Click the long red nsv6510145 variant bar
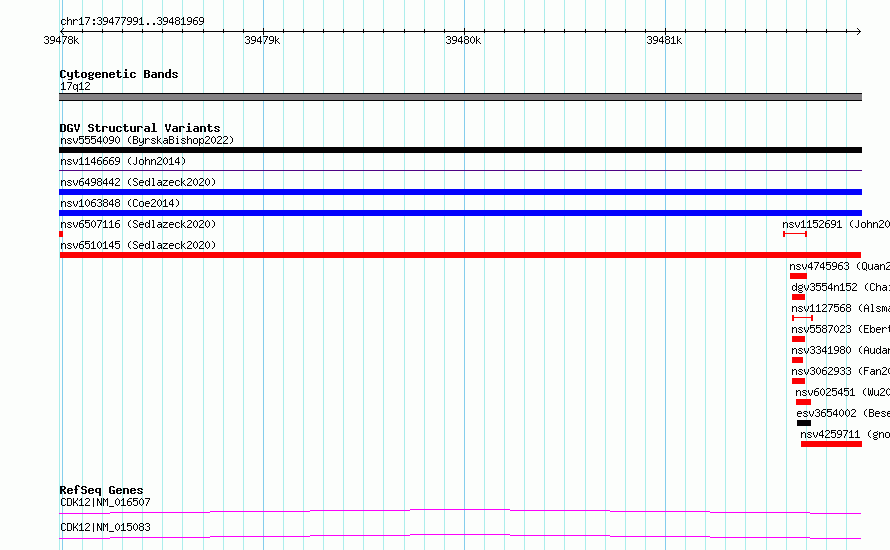This screenshot has width=890, height=550. (460, 255)
